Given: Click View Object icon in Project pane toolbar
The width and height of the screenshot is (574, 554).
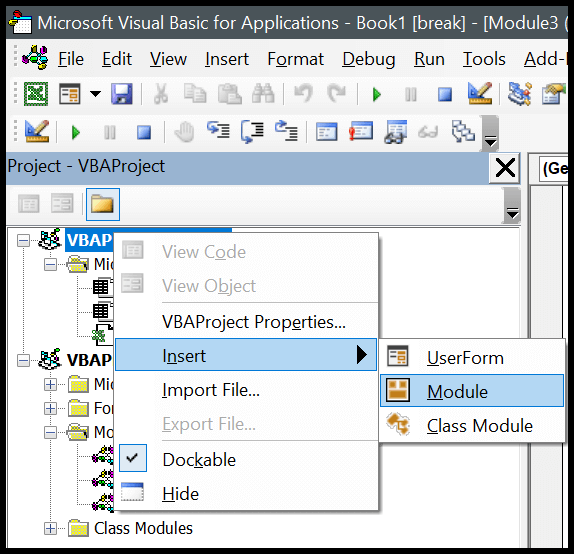Looking at the screenshot, I should tap(62, 203).
